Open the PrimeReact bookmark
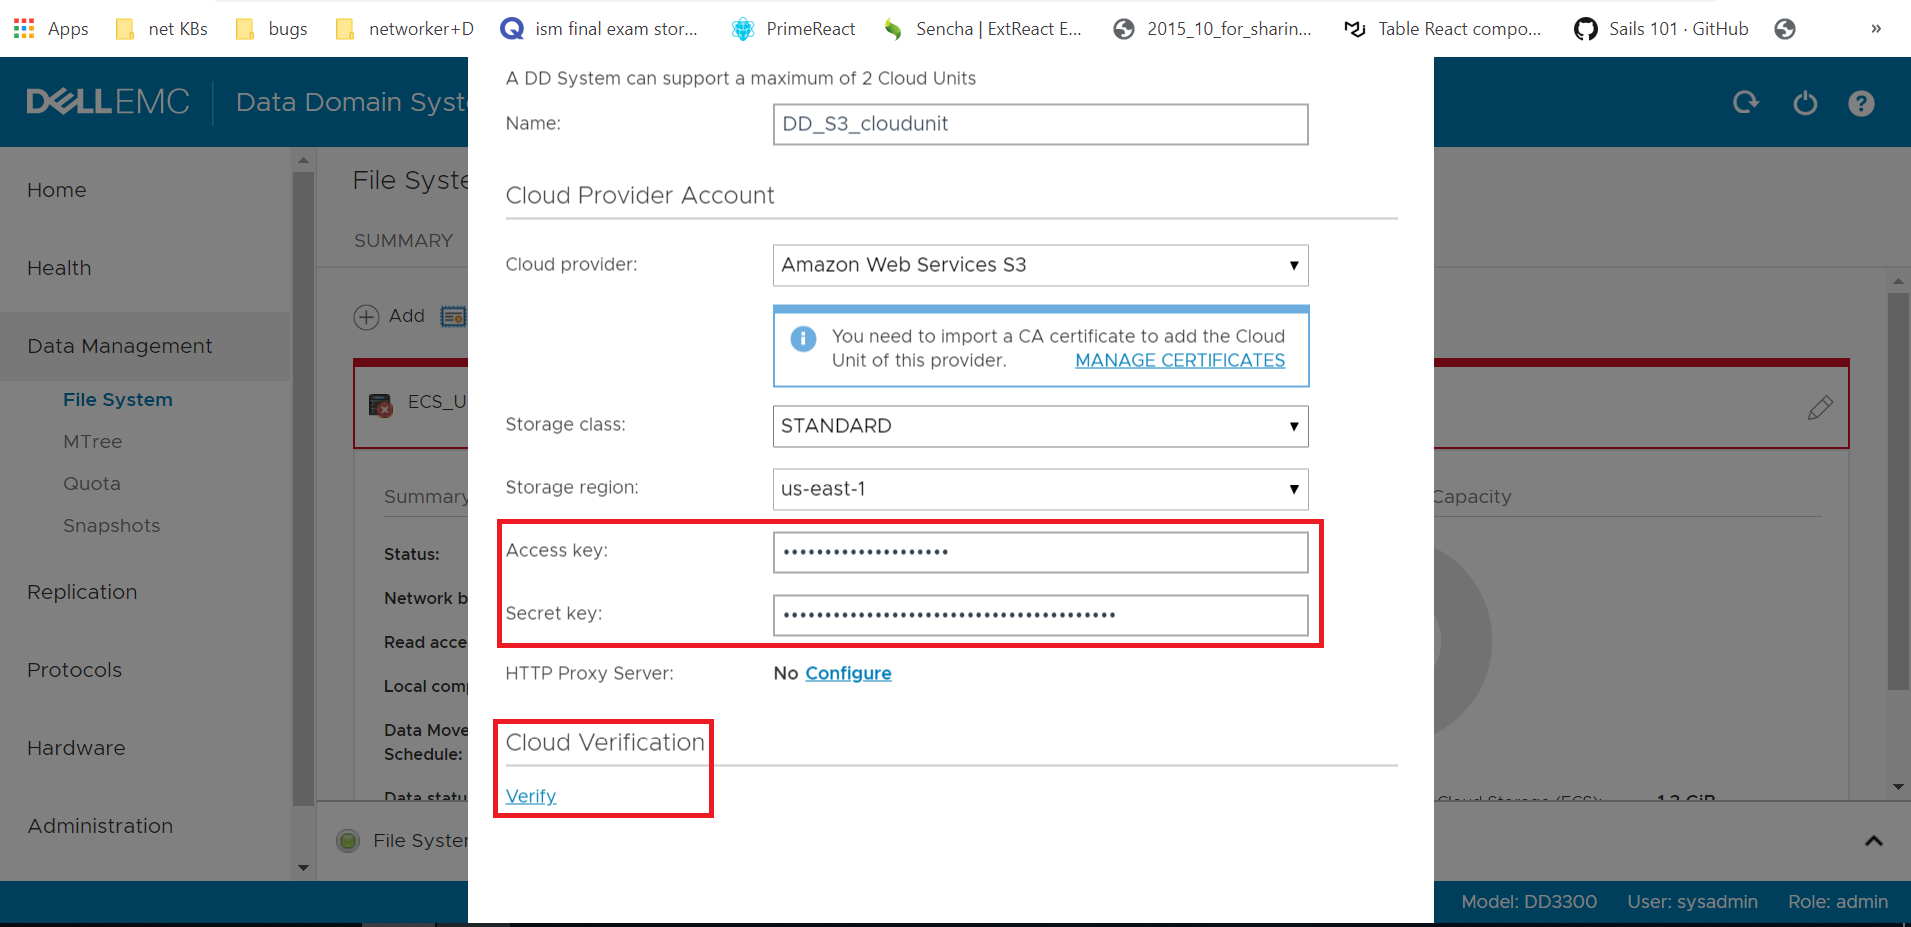The image size is (1911, 927). point(794,29)
